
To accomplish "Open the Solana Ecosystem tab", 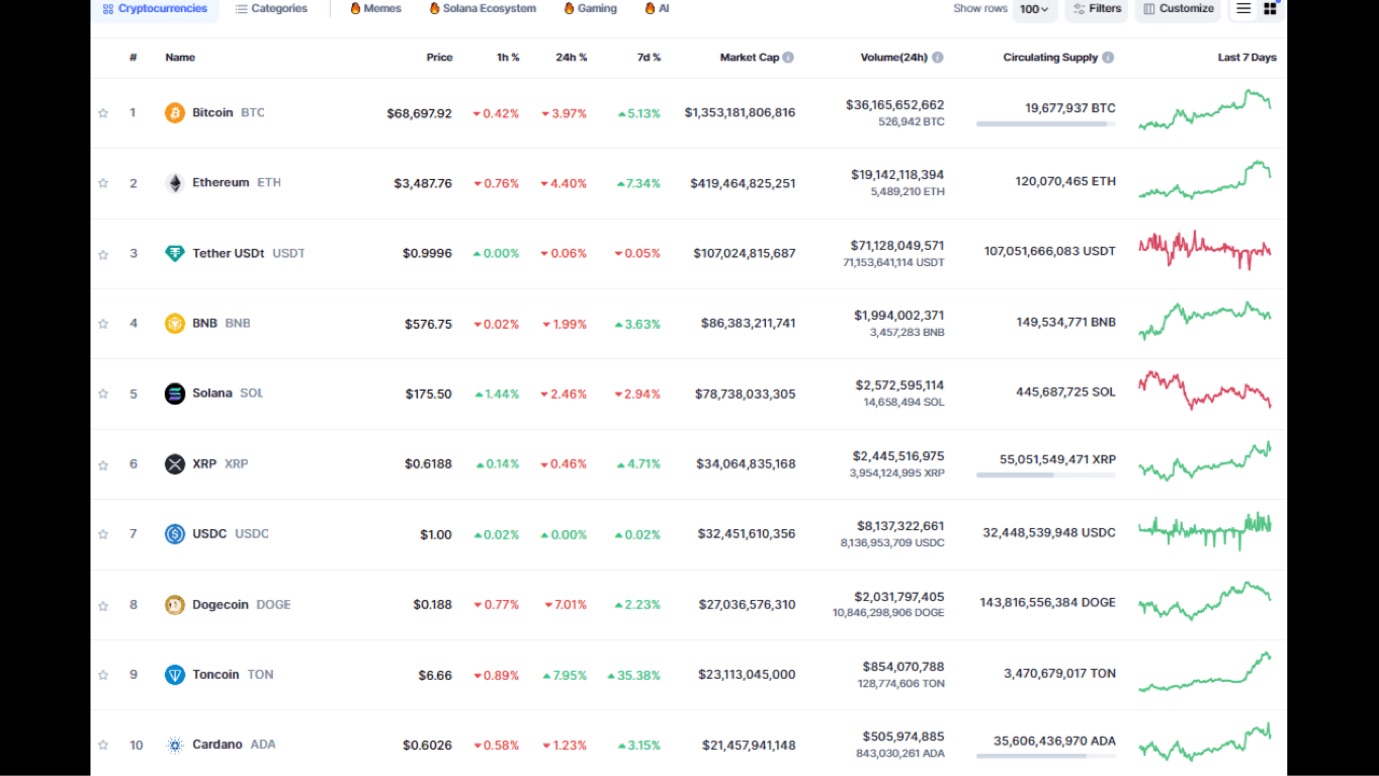I will [482, 9].
